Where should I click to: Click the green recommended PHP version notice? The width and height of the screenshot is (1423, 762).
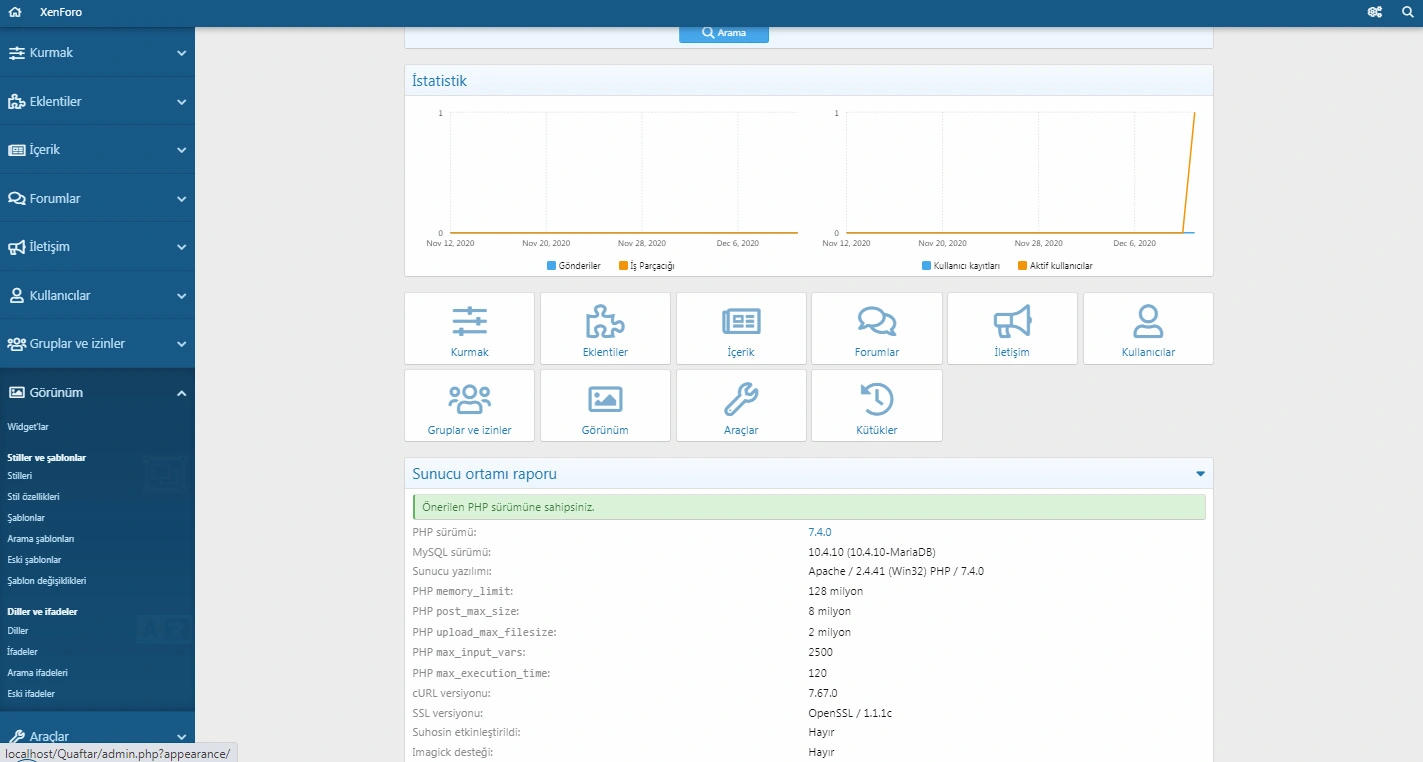(809, 507)
